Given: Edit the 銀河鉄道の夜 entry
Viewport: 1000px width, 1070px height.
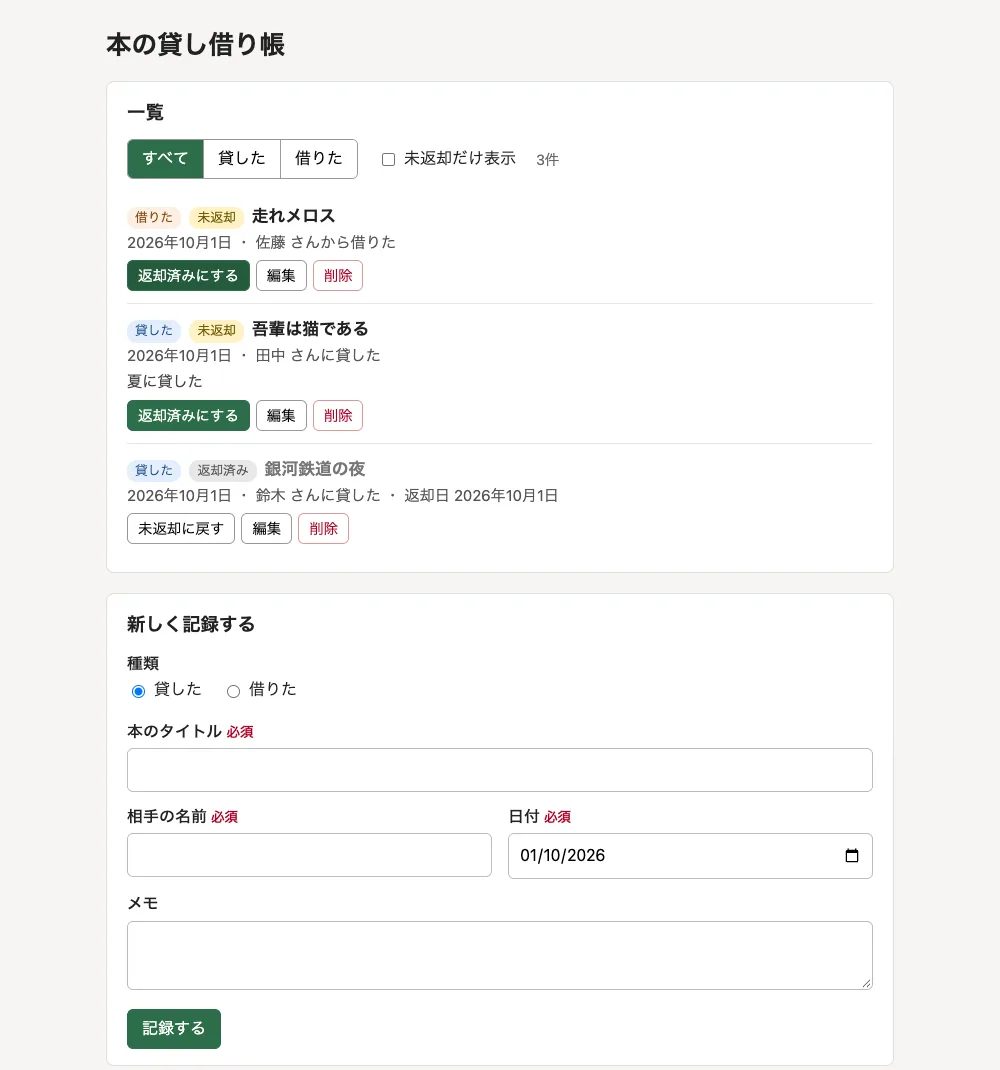Looking at the screenshot, I should [266, 528].
